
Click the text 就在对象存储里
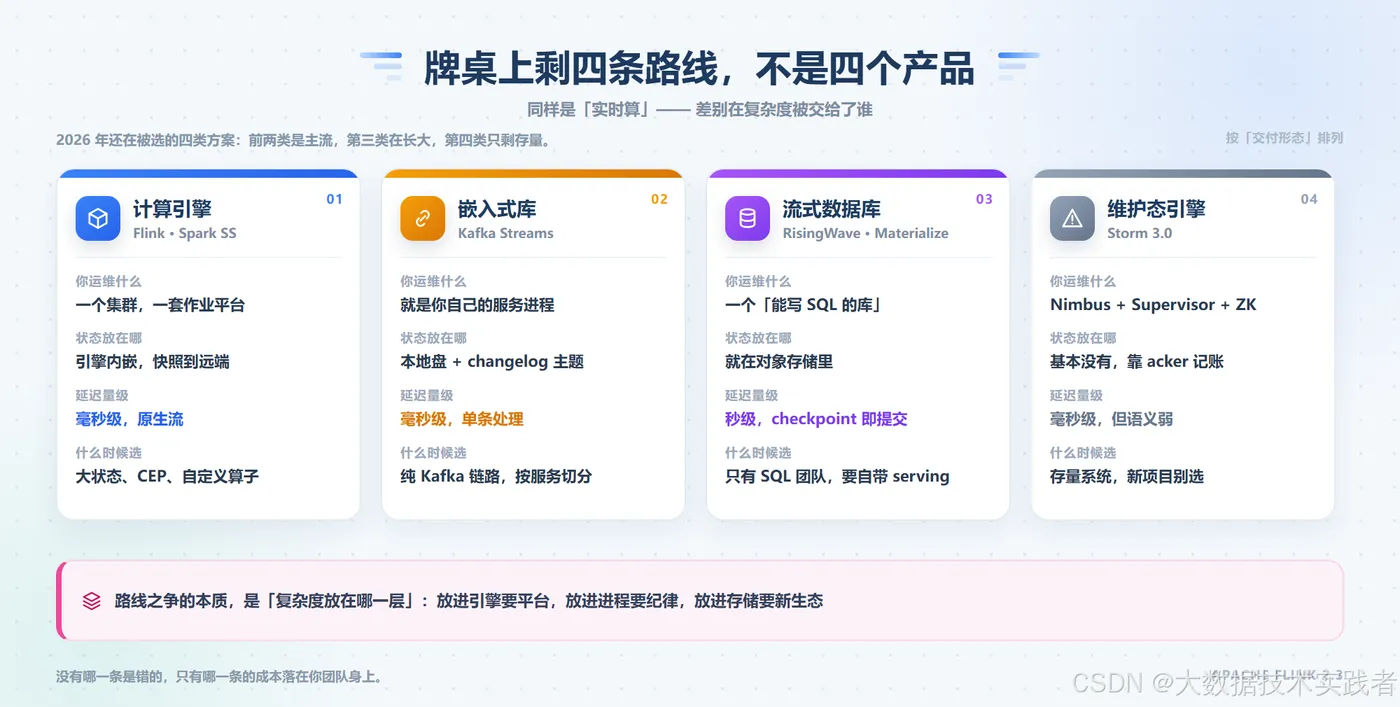[779, 362]
